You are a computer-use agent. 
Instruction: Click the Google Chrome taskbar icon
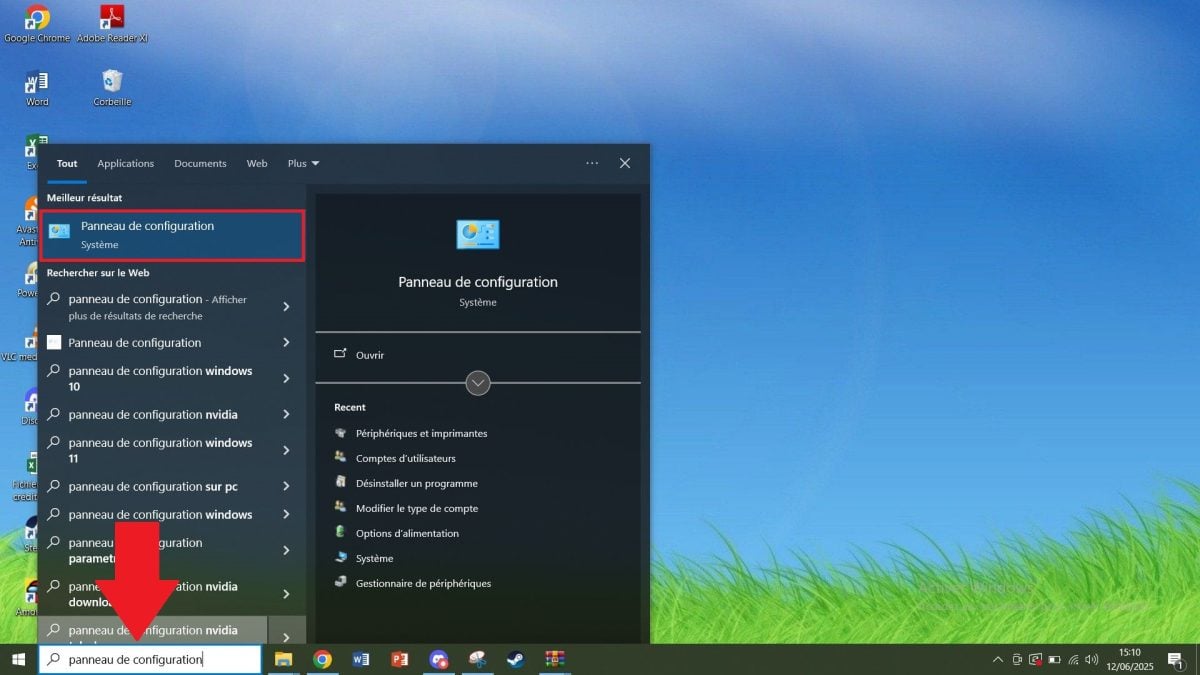click(322, 659)
